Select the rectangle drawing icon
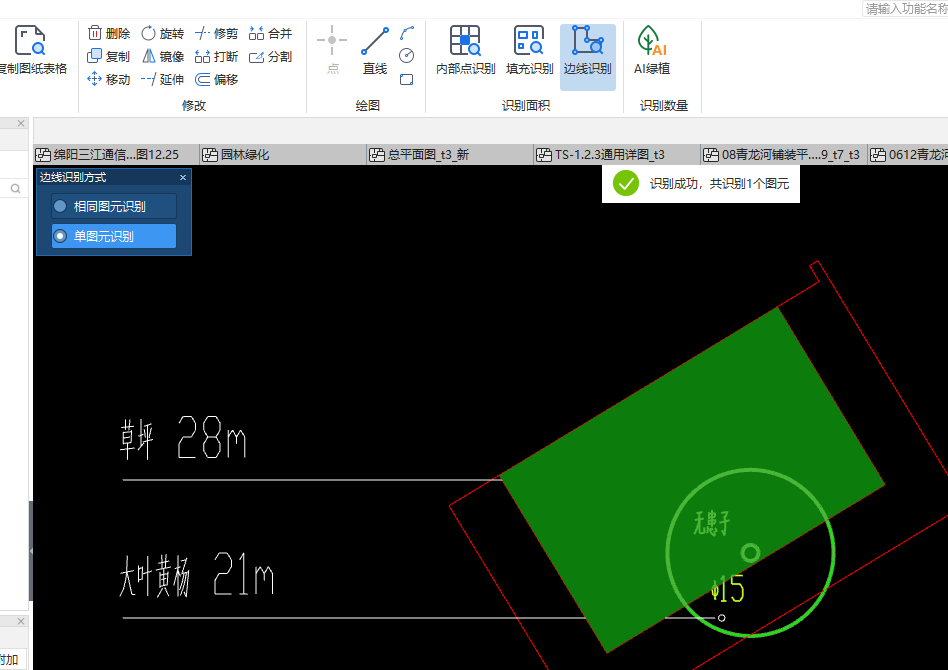The image size is (948, 670). coord(405,79)
